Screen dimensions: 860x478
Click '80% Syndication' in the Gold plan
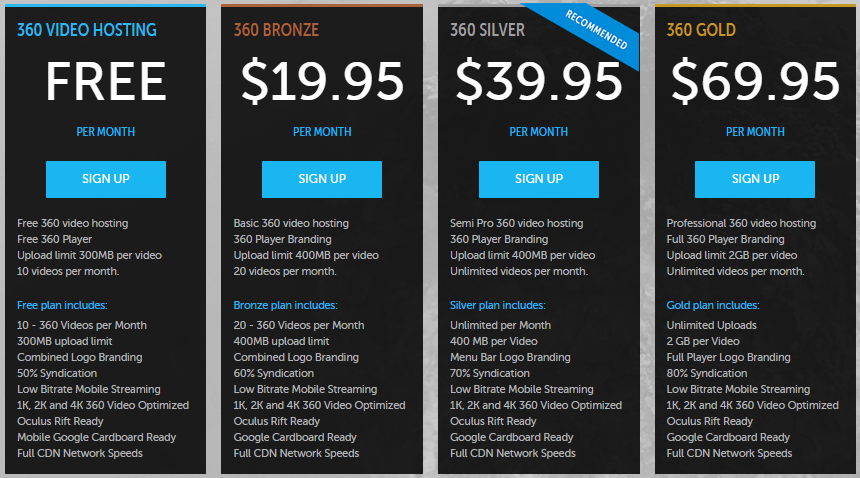[x=706, y=373]
